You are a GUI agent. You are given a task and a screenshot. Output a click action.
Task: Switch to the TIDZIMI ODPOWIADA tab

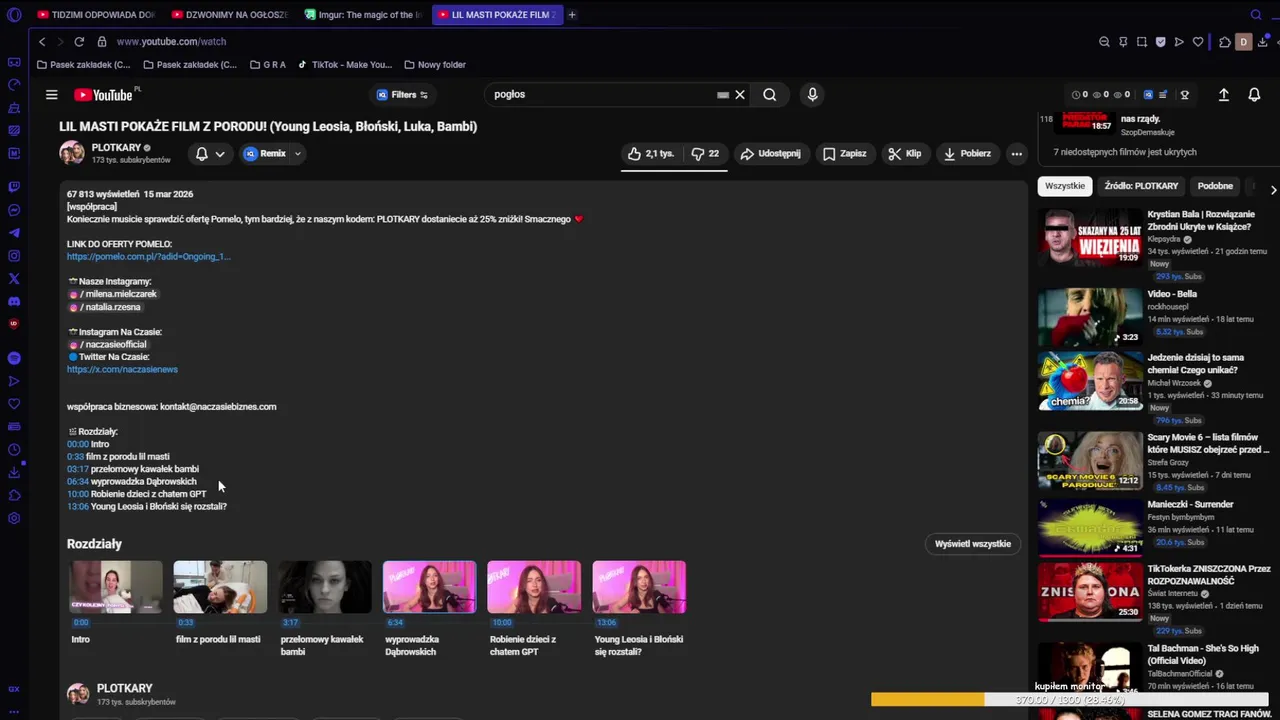tap(95, 15)
